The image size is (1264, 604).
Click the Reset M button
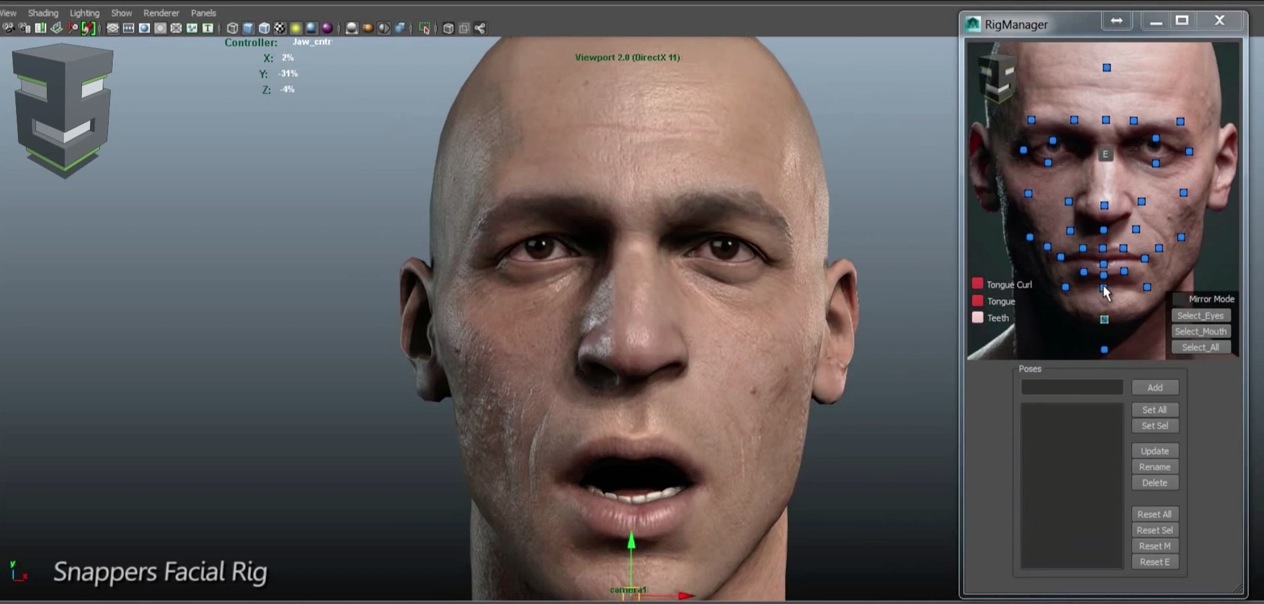click(x=1155, y=546)
